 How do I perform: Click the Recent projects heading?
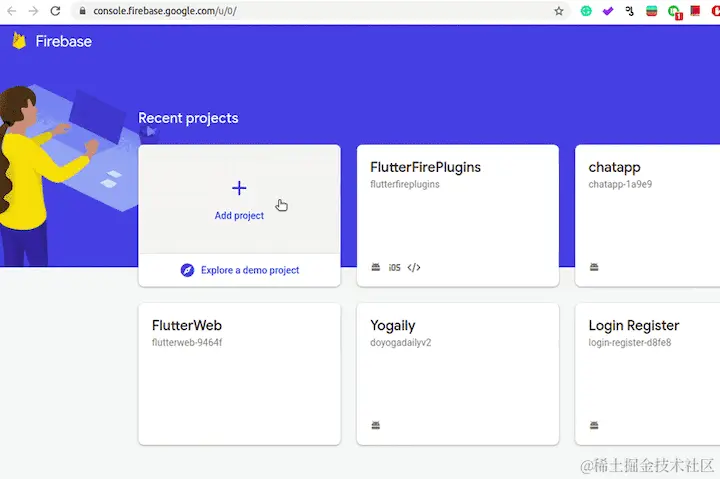click(188, 118)
